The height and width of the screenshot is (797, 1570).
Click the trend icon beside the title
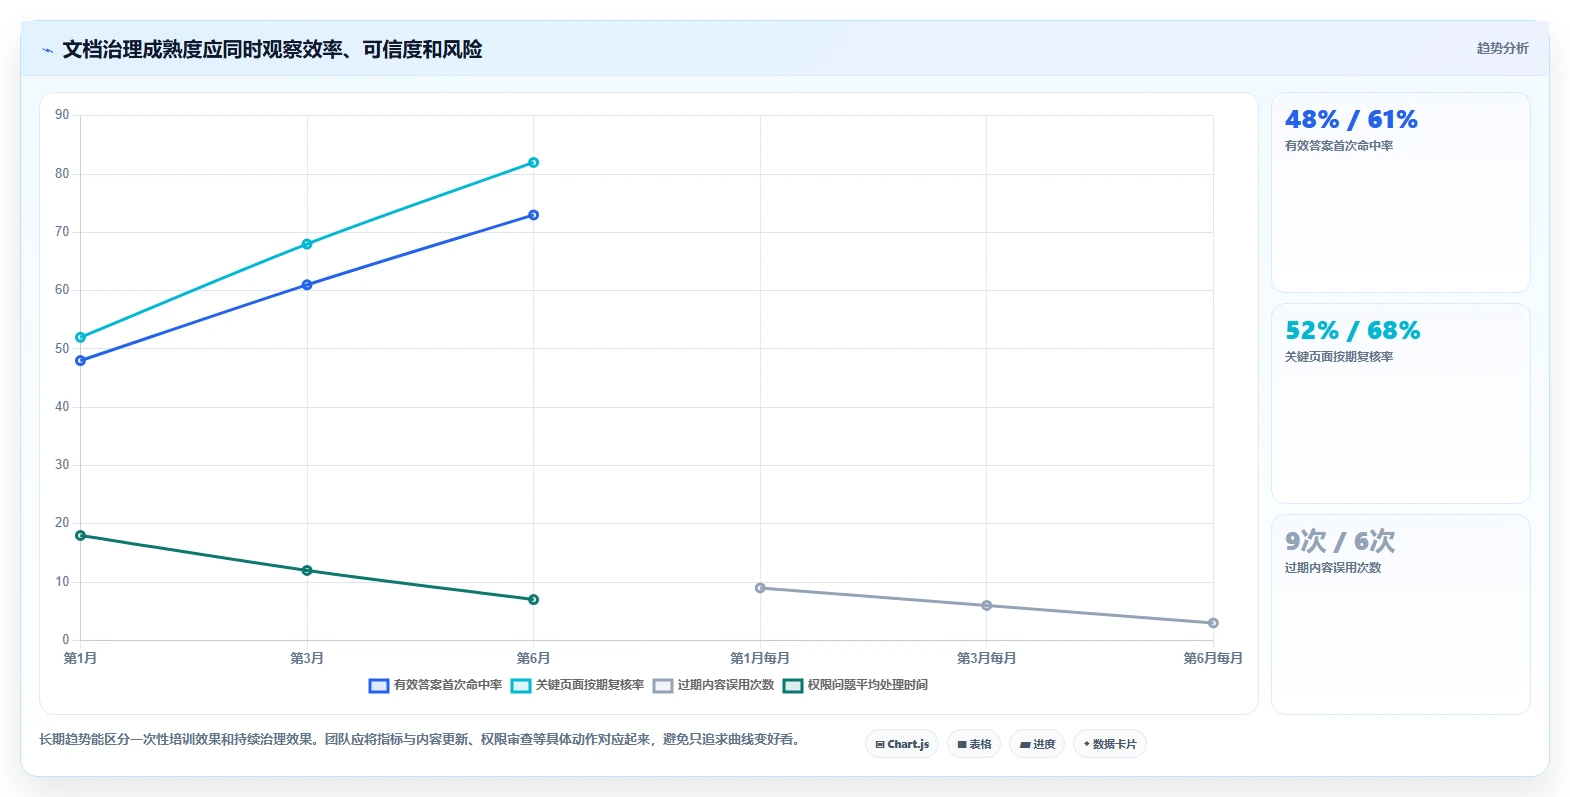(x=47, y=50)
